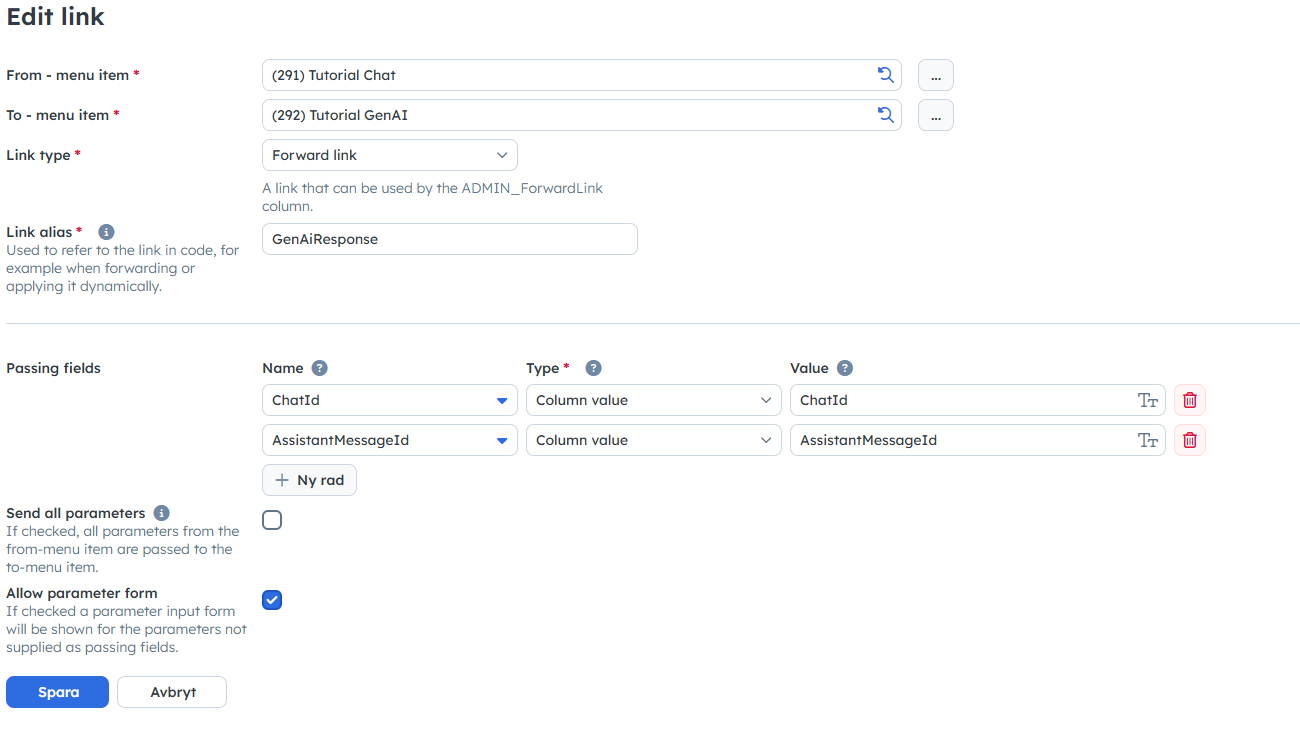1300x746 pixels.
Task: Open the ChatId name dropdown
Action: click(x=390, y=400)
